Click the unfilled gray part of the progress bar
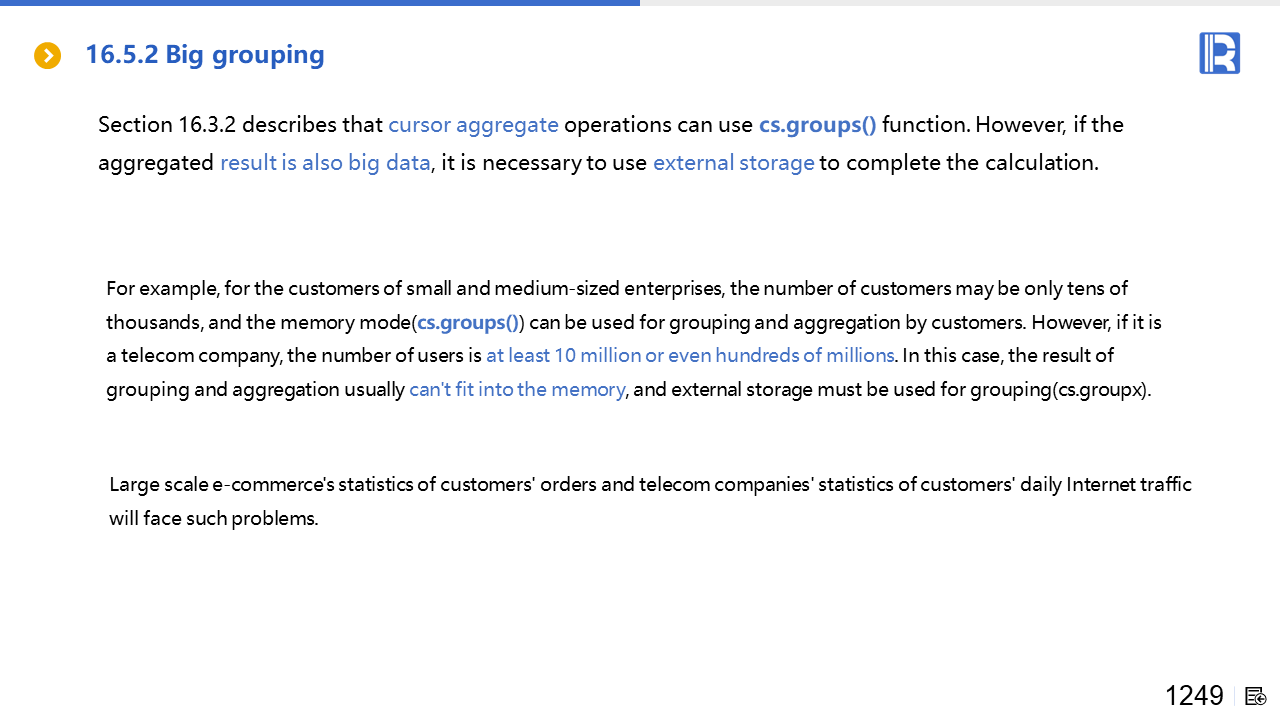The width and height of the screenshot is (1280, 720). 960,3
